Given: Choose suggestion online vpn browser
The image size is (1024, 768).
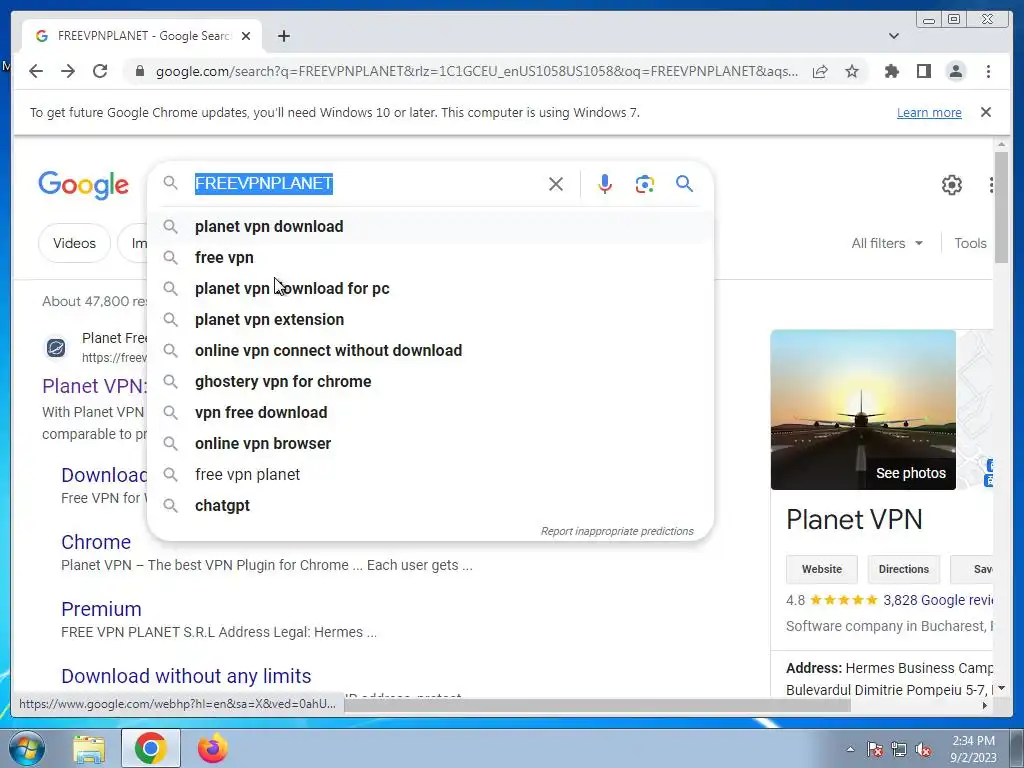Looking at the screenshot, I should point(430,443).
